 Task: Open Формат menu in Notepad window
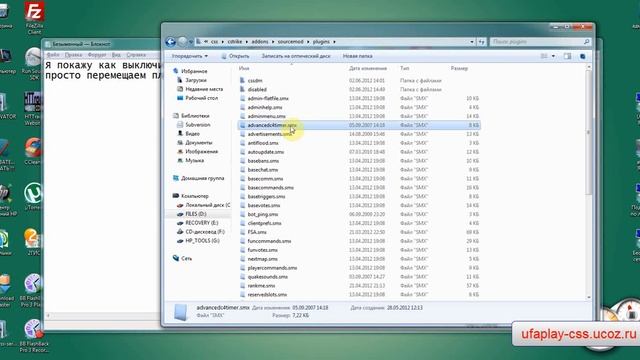coord(97,55)
